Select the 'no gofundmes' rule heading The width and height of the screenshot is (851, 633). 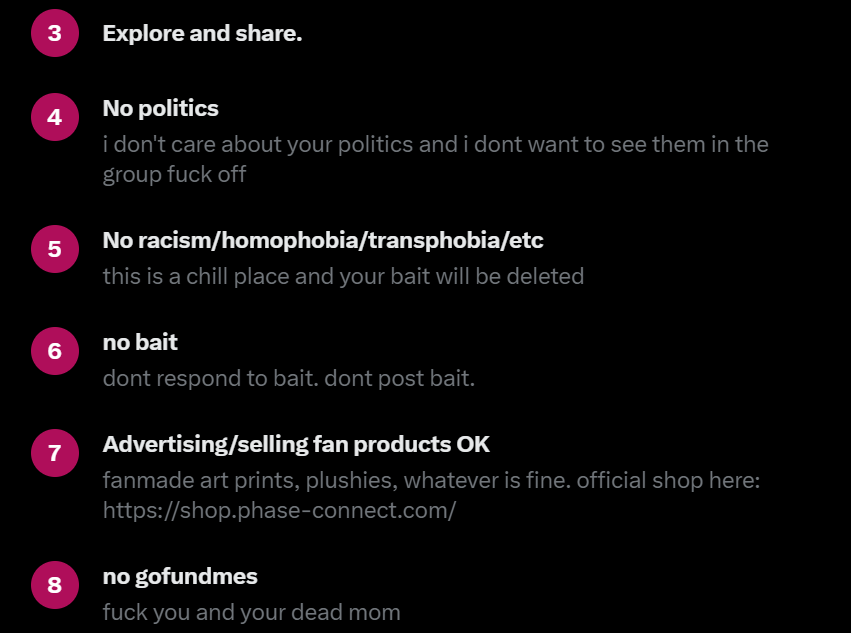pyautogui.click(x=180, y=577)
